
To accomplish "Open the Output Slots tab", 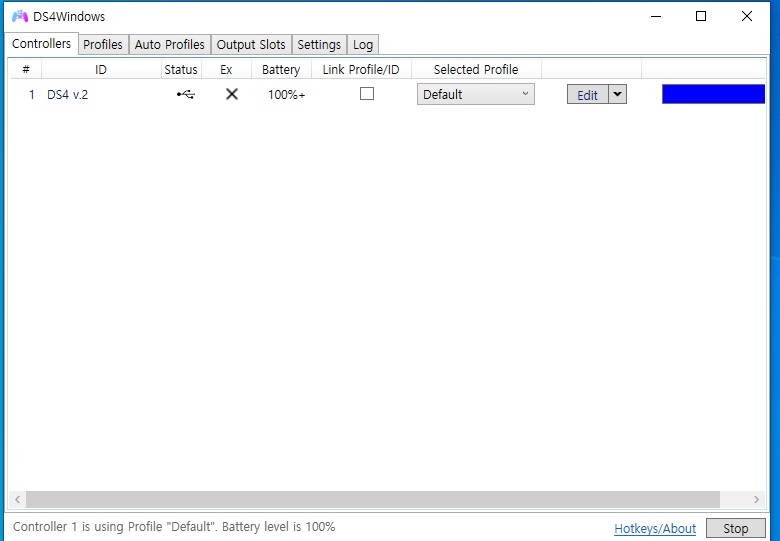I will [x=251, y=44].
